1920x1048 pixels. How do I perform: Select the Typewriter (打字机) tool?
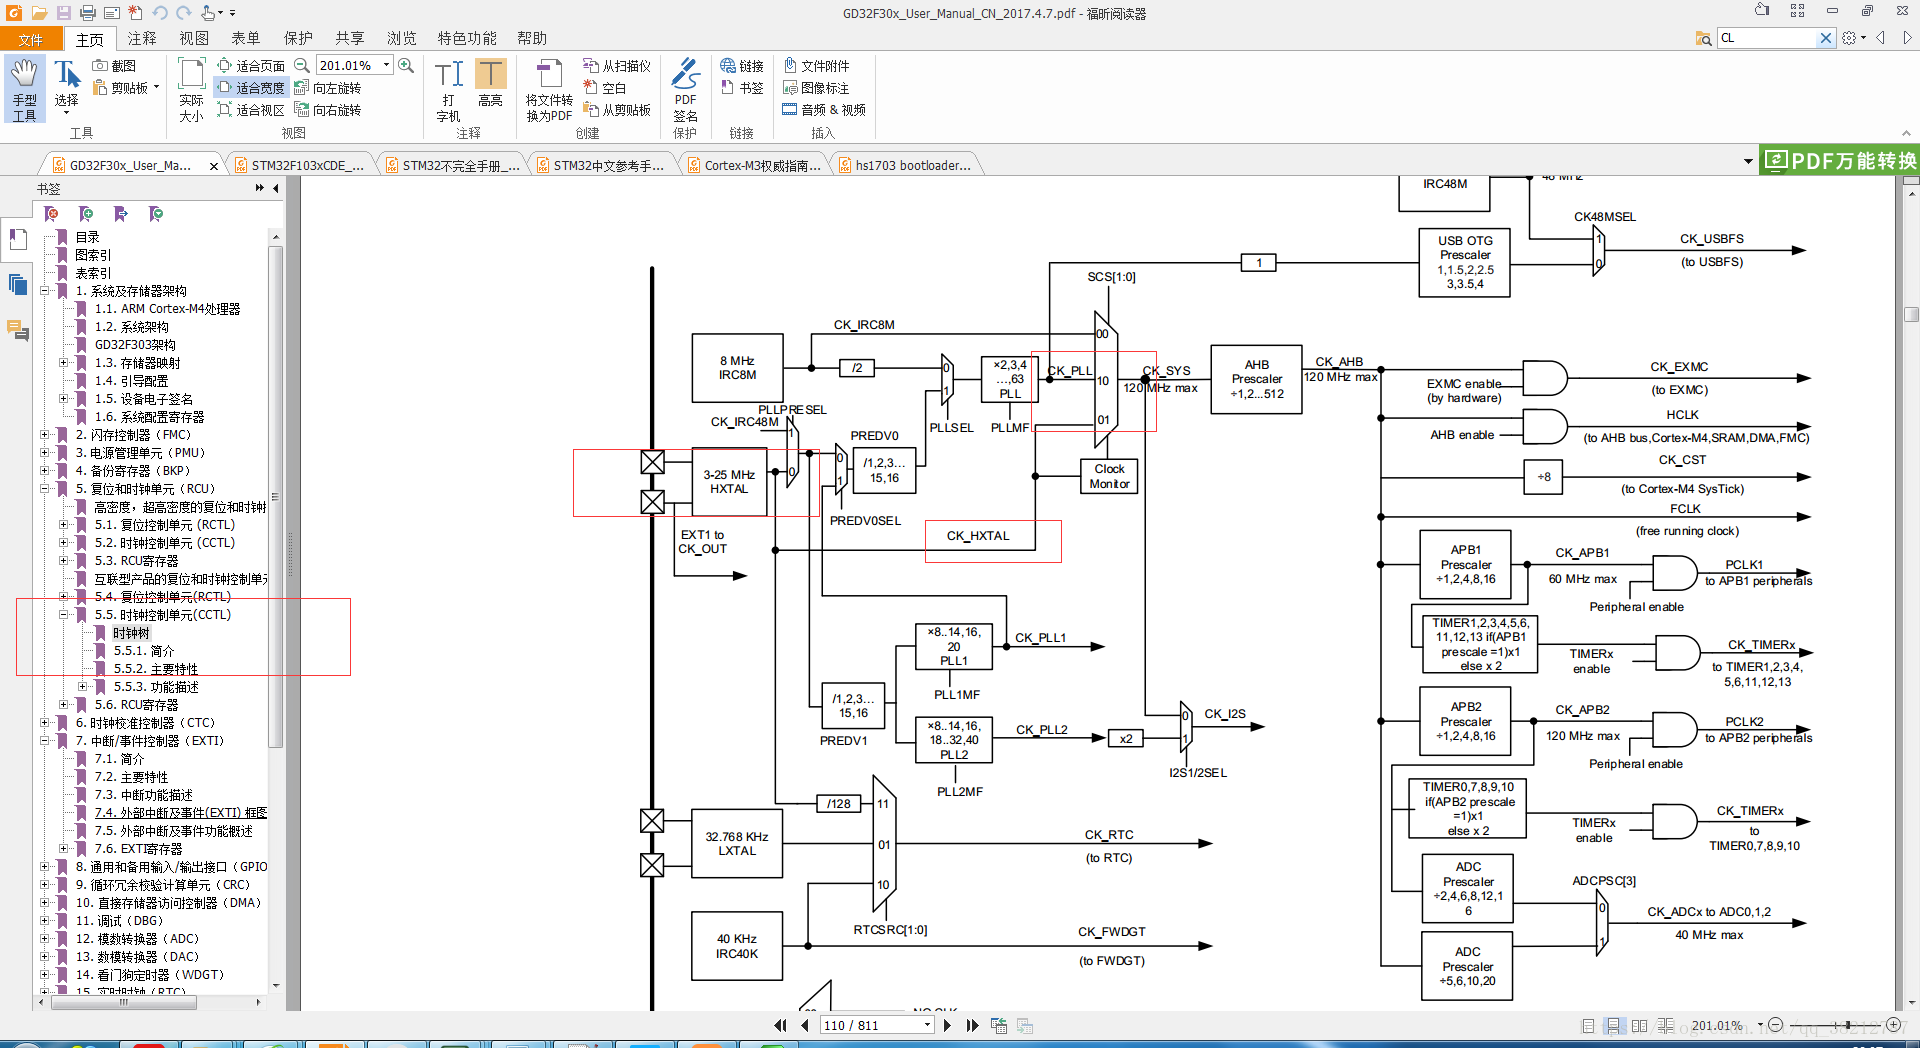[x=449, y=90]
